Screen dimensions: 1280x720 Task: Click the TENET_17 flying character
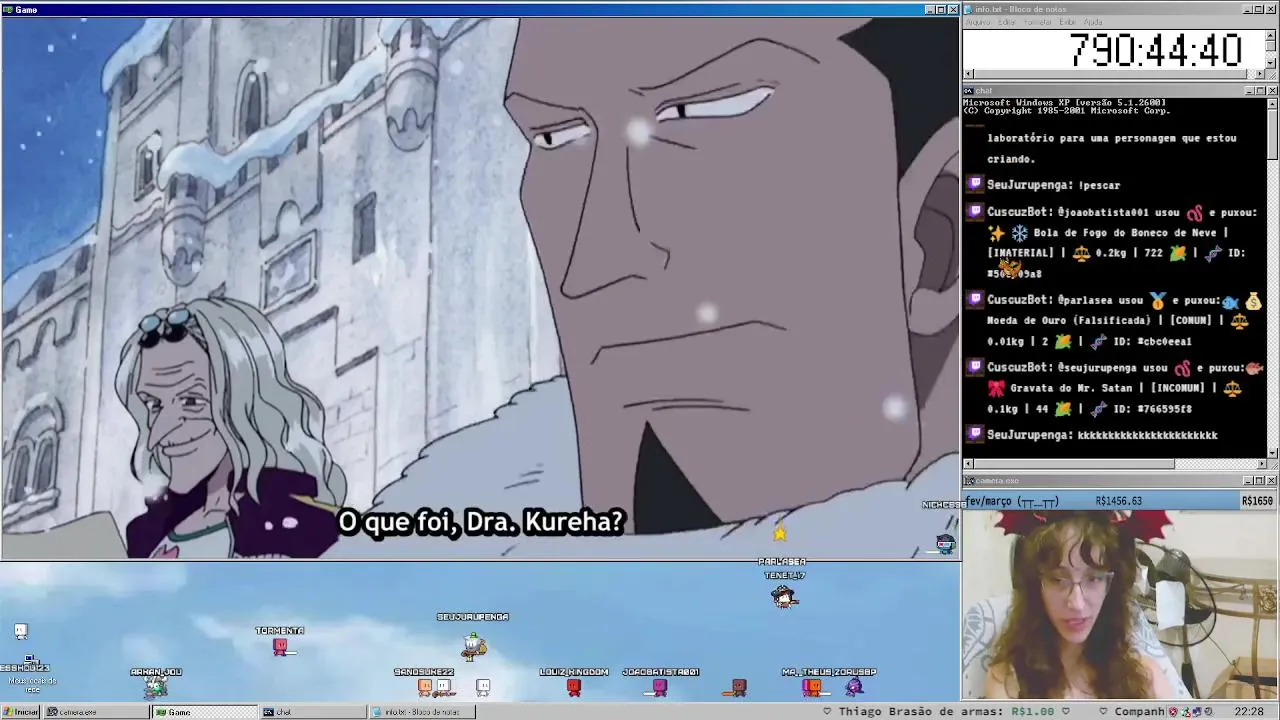[x=784, y=597]
